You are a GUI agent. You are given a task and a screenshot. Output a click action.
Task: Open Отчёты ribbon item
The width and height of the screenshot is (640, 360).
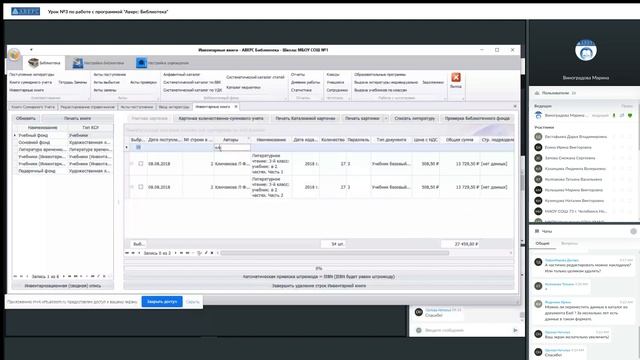click(x=298, y=75)
